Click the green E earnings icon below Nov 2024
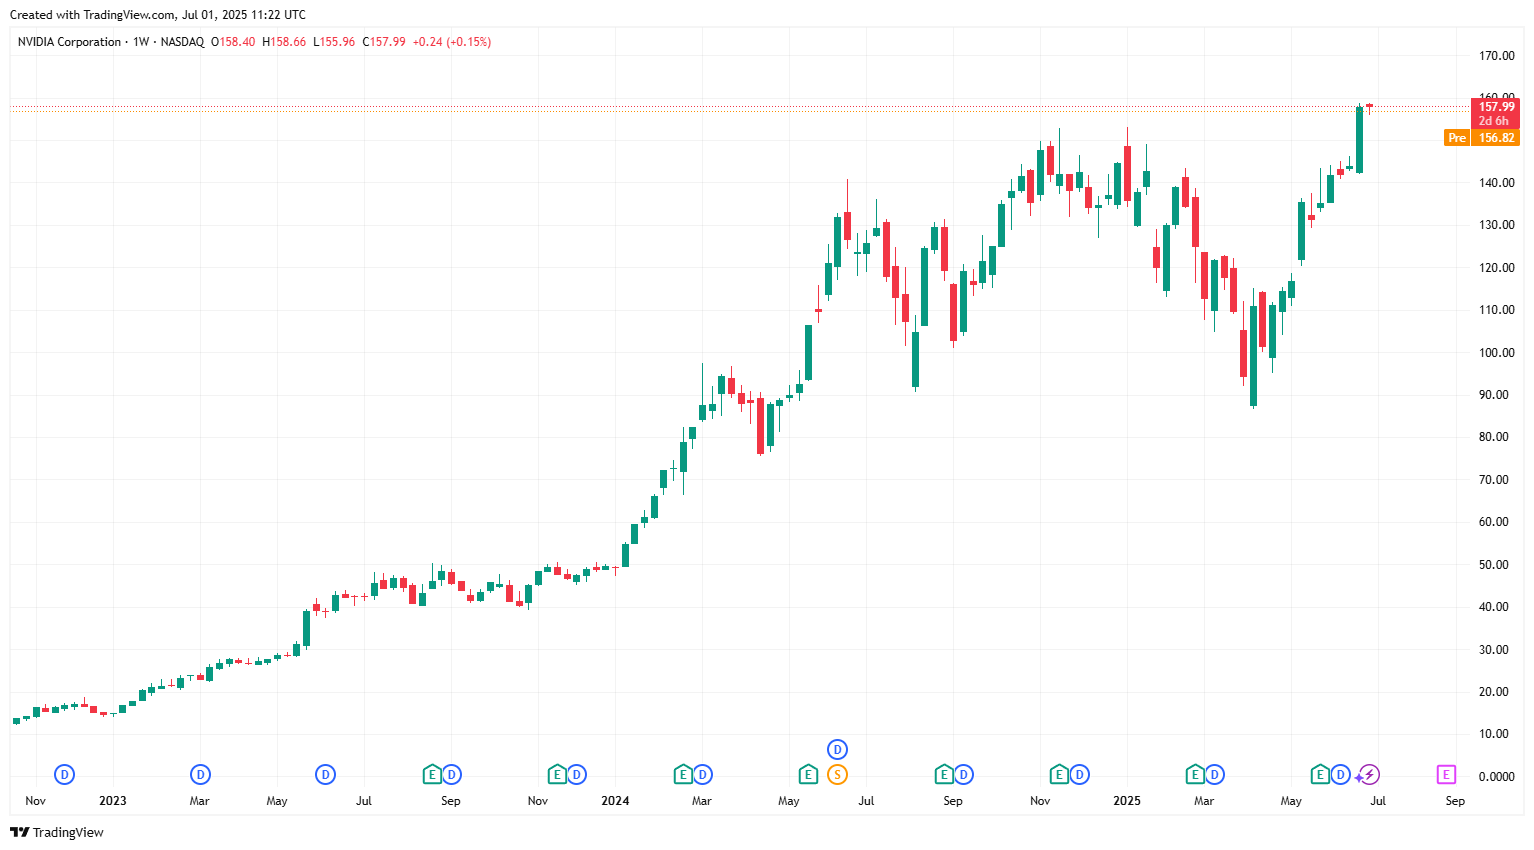1534x850 pixels. tap(1059, 774)
